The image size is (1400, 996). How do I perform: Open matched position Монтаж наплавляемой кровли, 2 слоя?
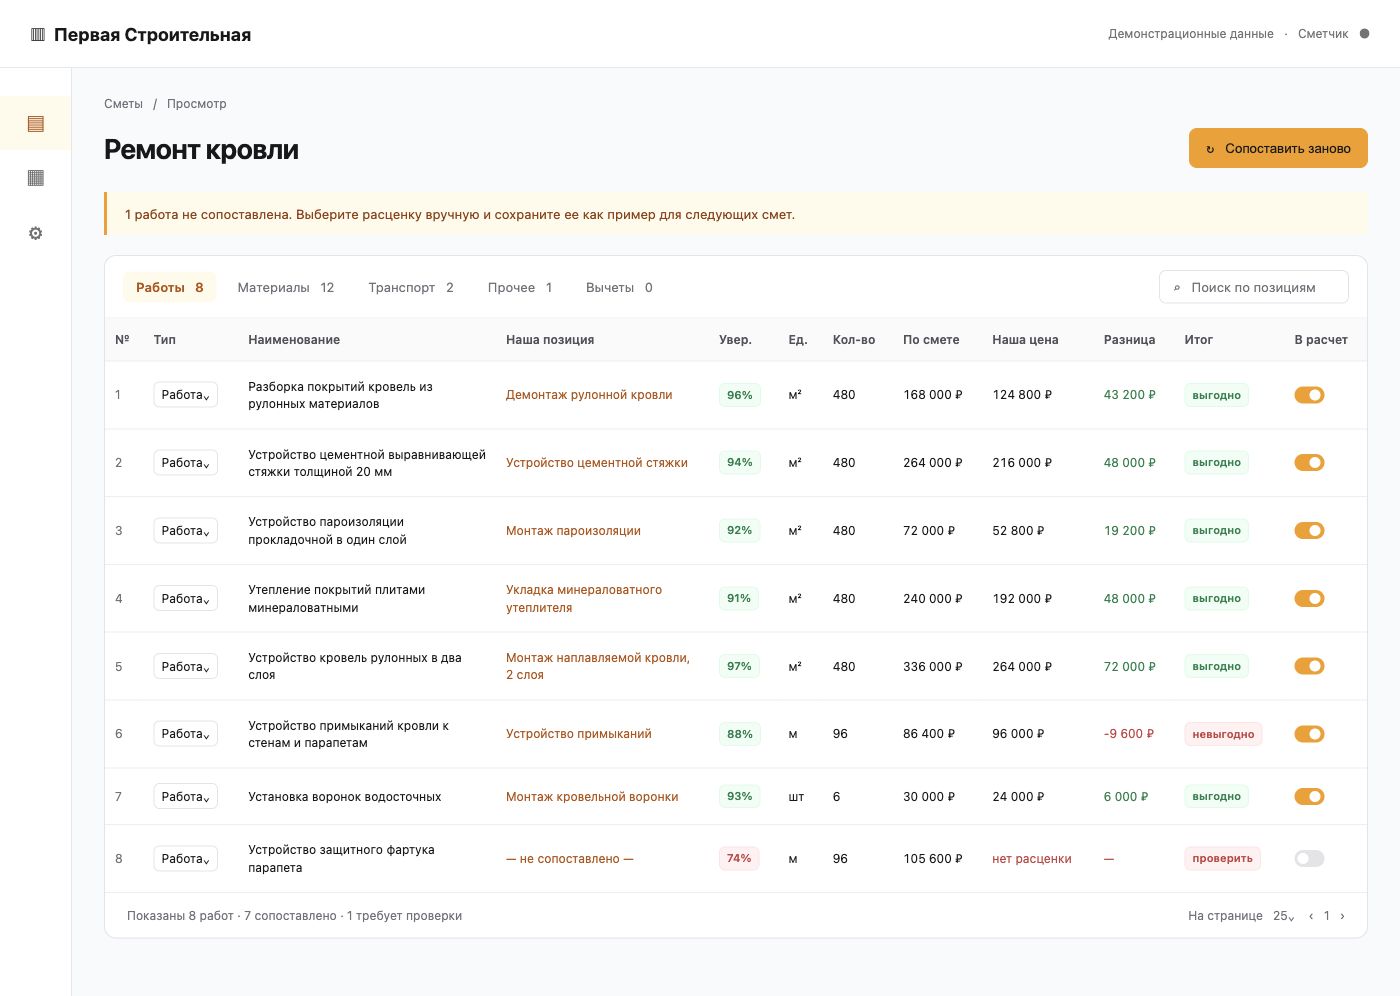pos(597,666)
